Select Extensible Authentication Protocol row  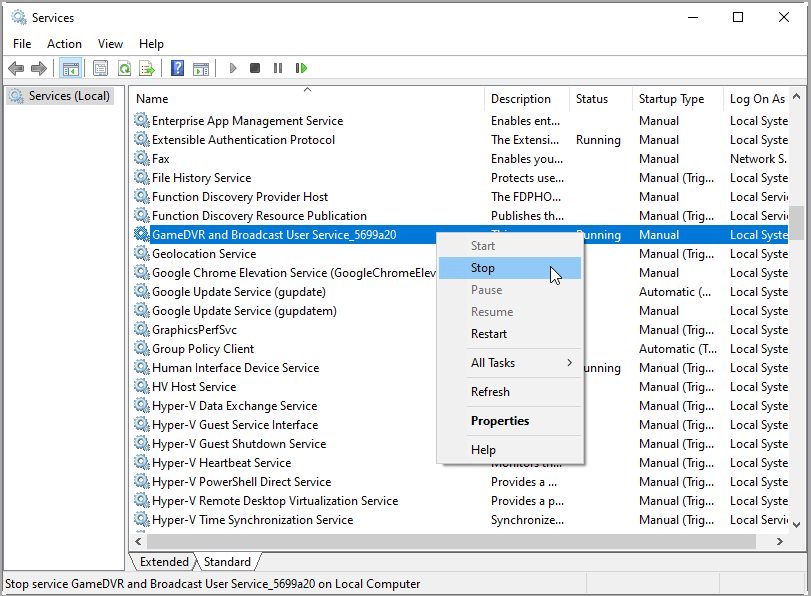460,140
